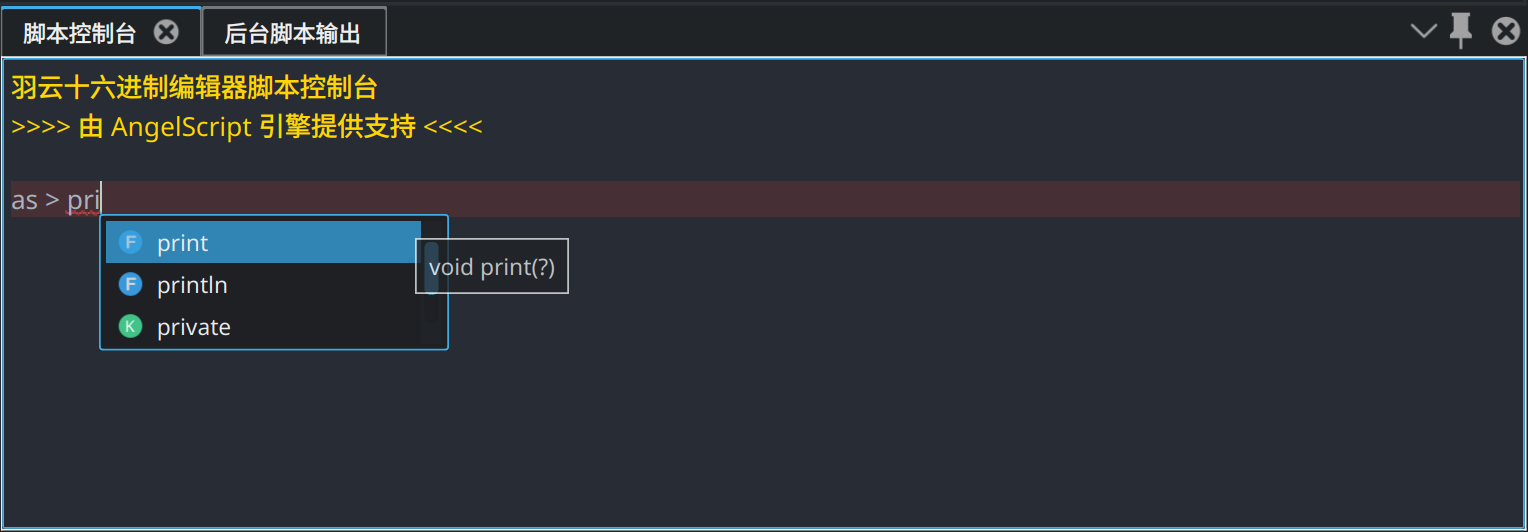Click the 羽云十六进制编辑器脚本控制台 header line

coord(194,87)
